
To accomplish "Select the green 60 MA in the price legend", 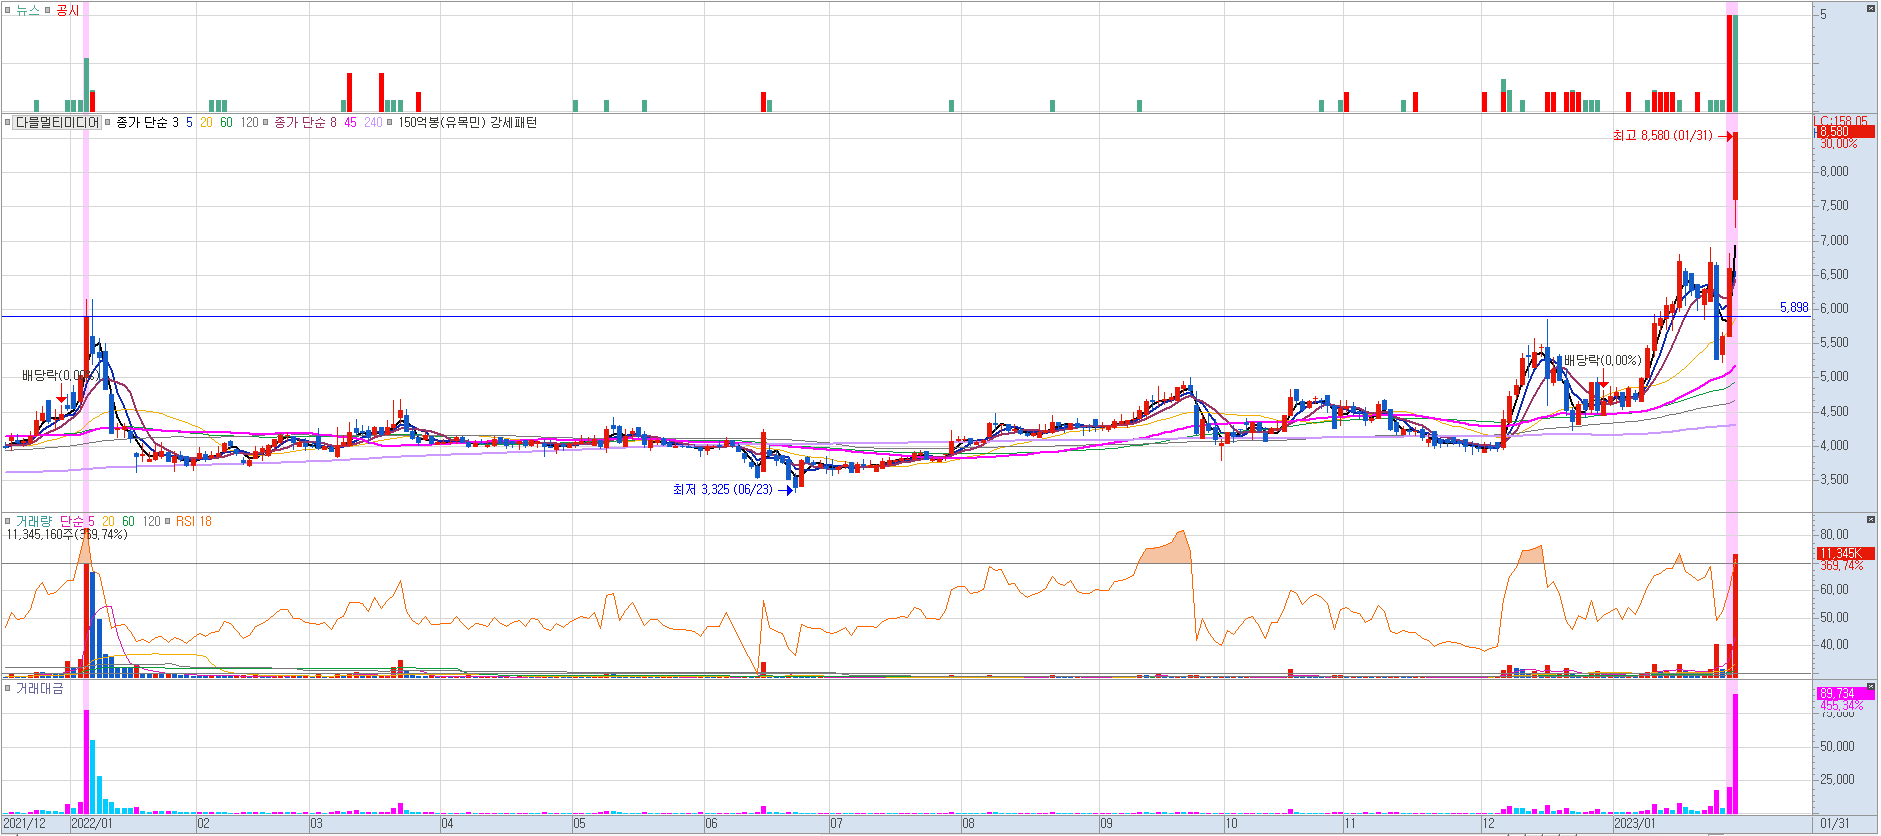I will [x=226, y=123].
